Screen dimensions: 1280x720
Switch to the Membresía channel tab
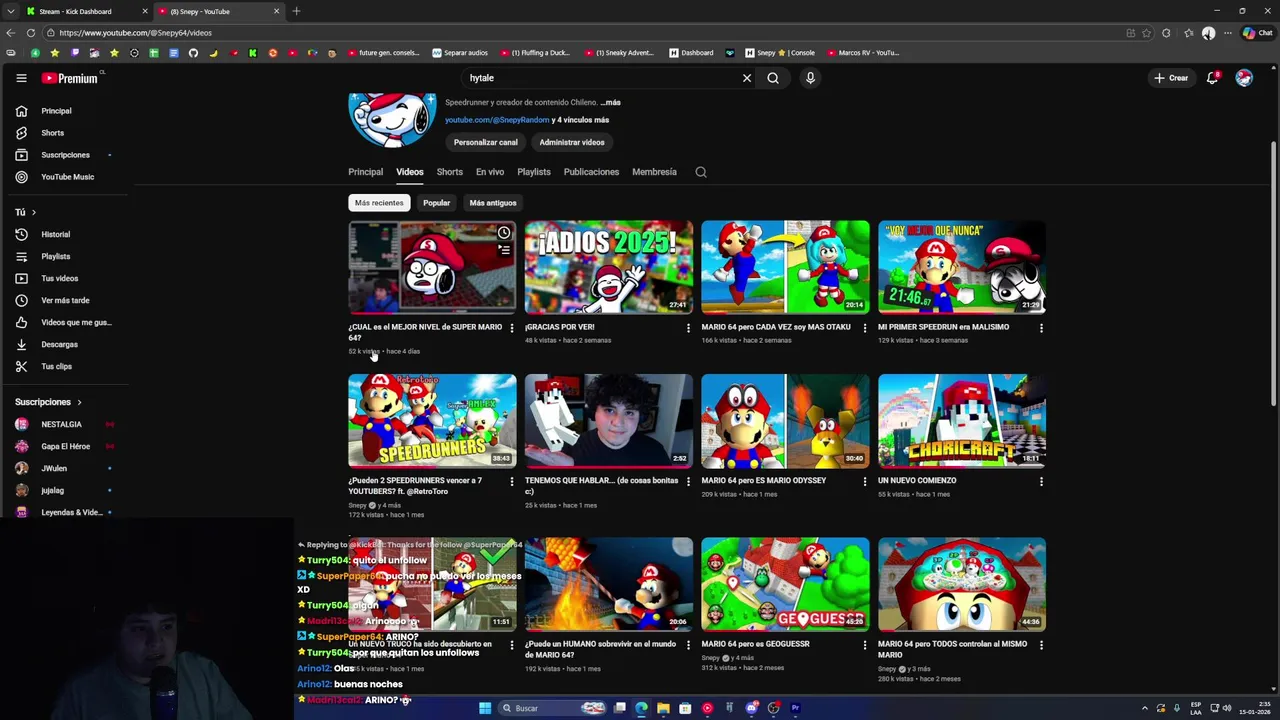tap(654, 172)
